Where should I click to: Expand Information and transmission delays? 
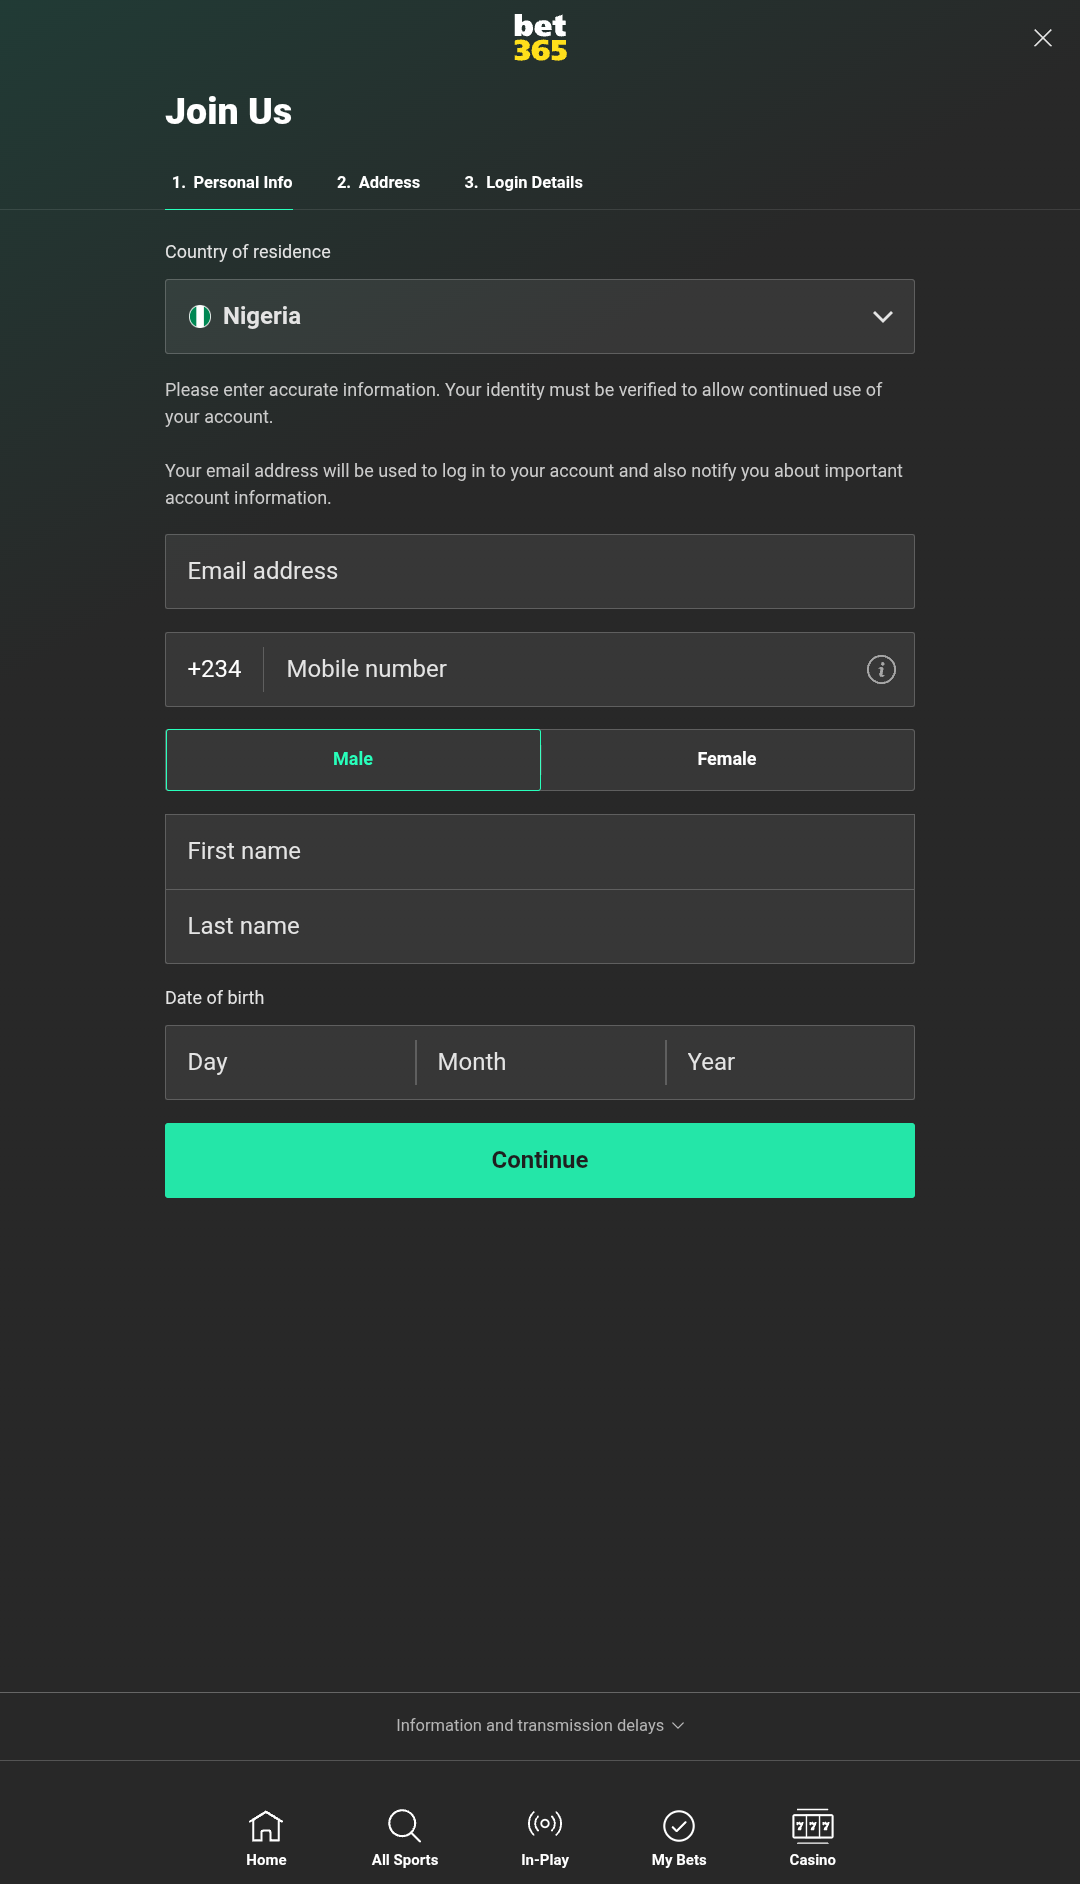(x=540, y=1725)
